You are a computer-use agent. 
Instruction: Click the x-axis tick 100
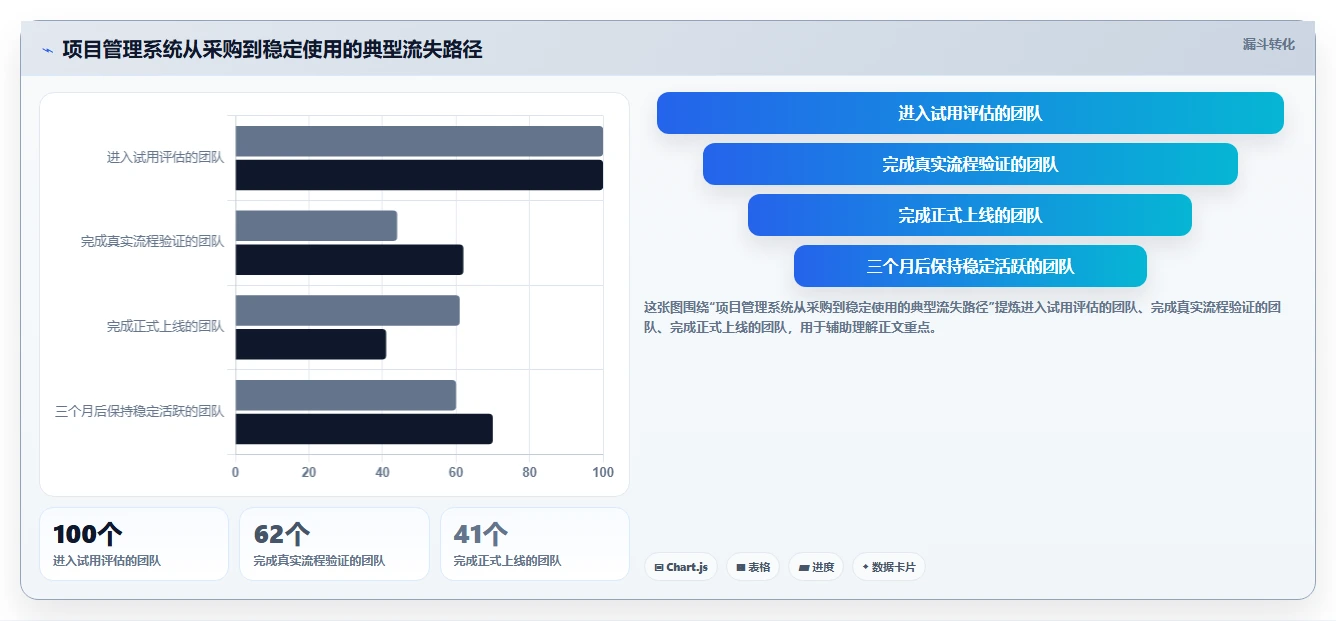[x=603, y=472]
